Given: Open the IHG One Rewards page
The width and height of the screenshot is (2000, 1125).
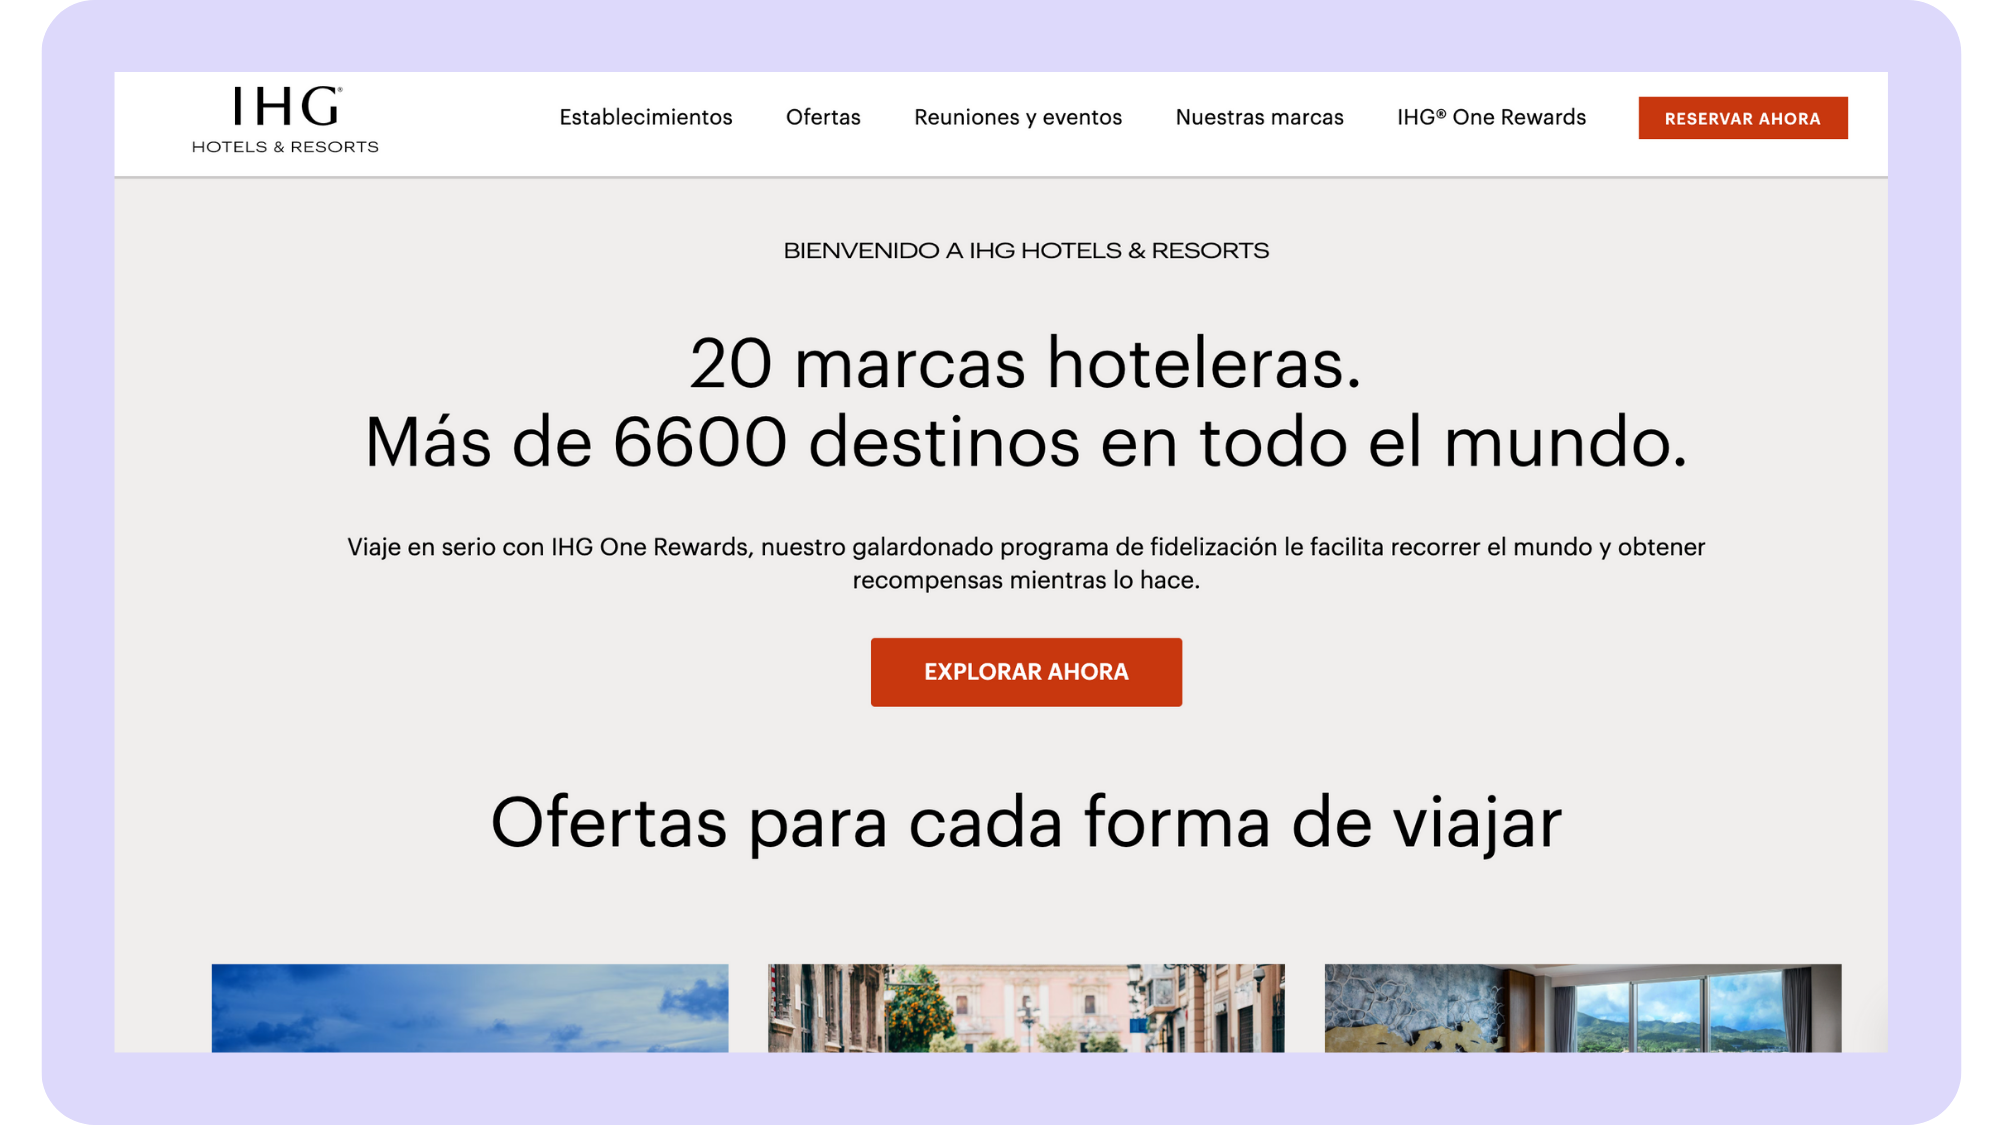Looking at the screenshot, I should tap(1491, 117).
